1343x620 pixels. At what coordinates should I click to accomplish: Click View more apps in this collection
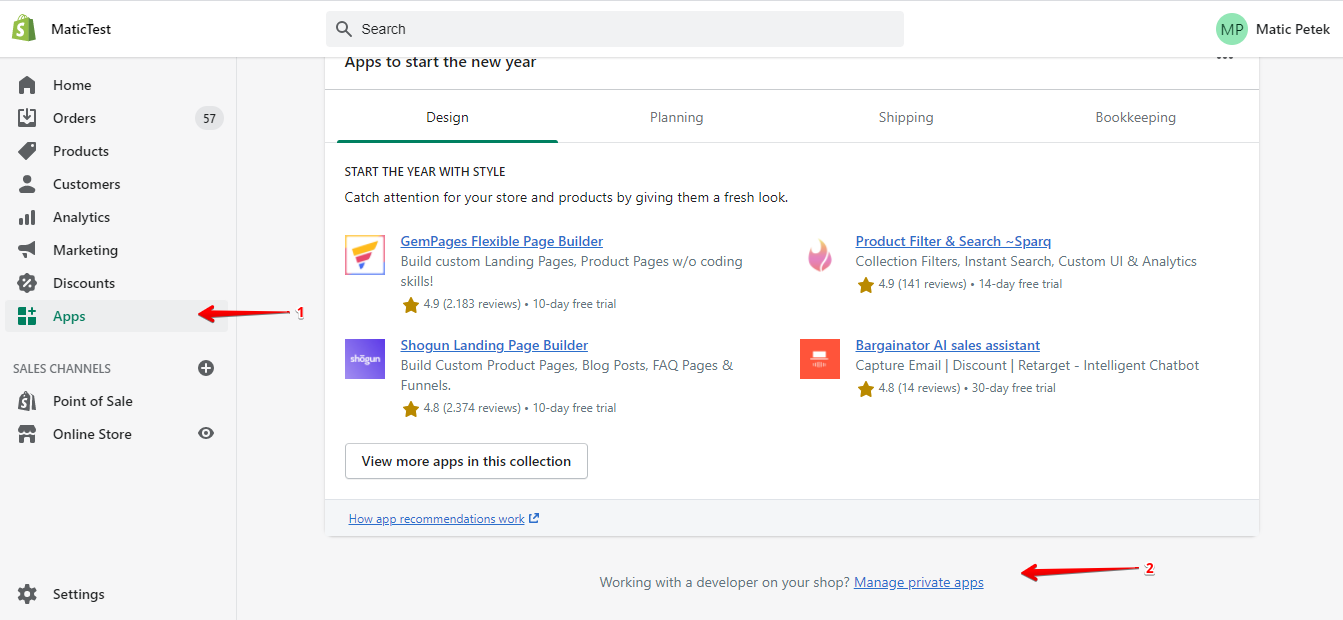click(x=466, y=461)
